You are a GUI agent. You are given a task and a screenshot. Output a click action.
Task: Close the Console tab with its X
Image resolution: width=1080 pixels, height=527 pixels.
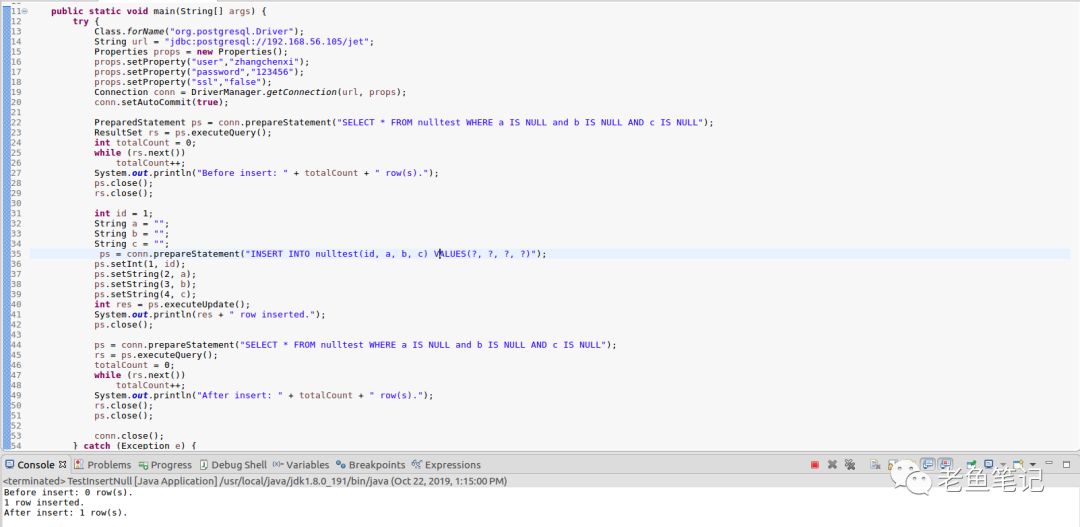pyautogui.click(x=62, y=464)
